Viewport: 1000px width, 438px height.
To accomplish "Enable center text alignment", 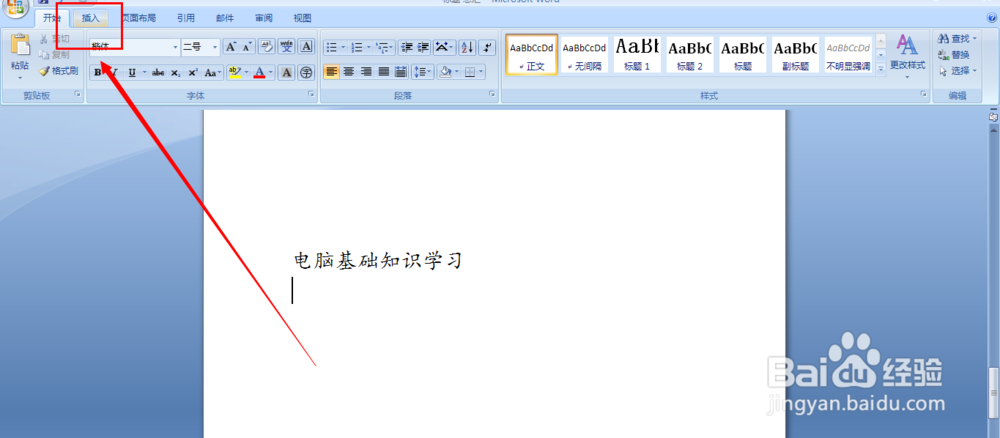I will click(349, 72).
